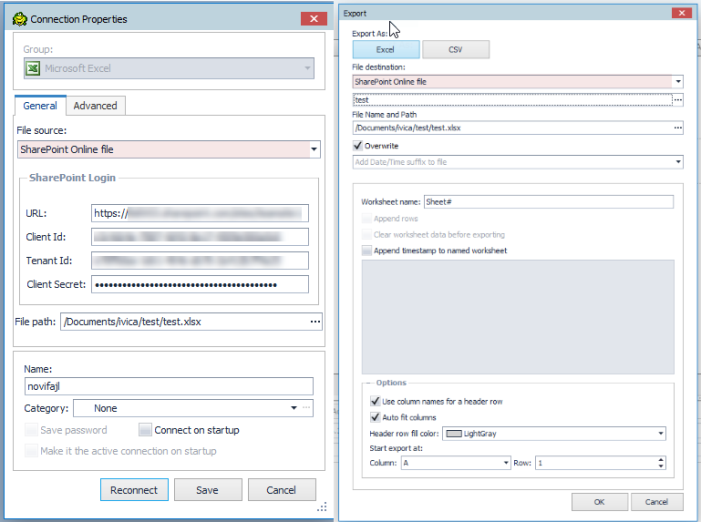Open the Category dropdown set to None
The image size is (701, 522).
(x=294, y=408)
